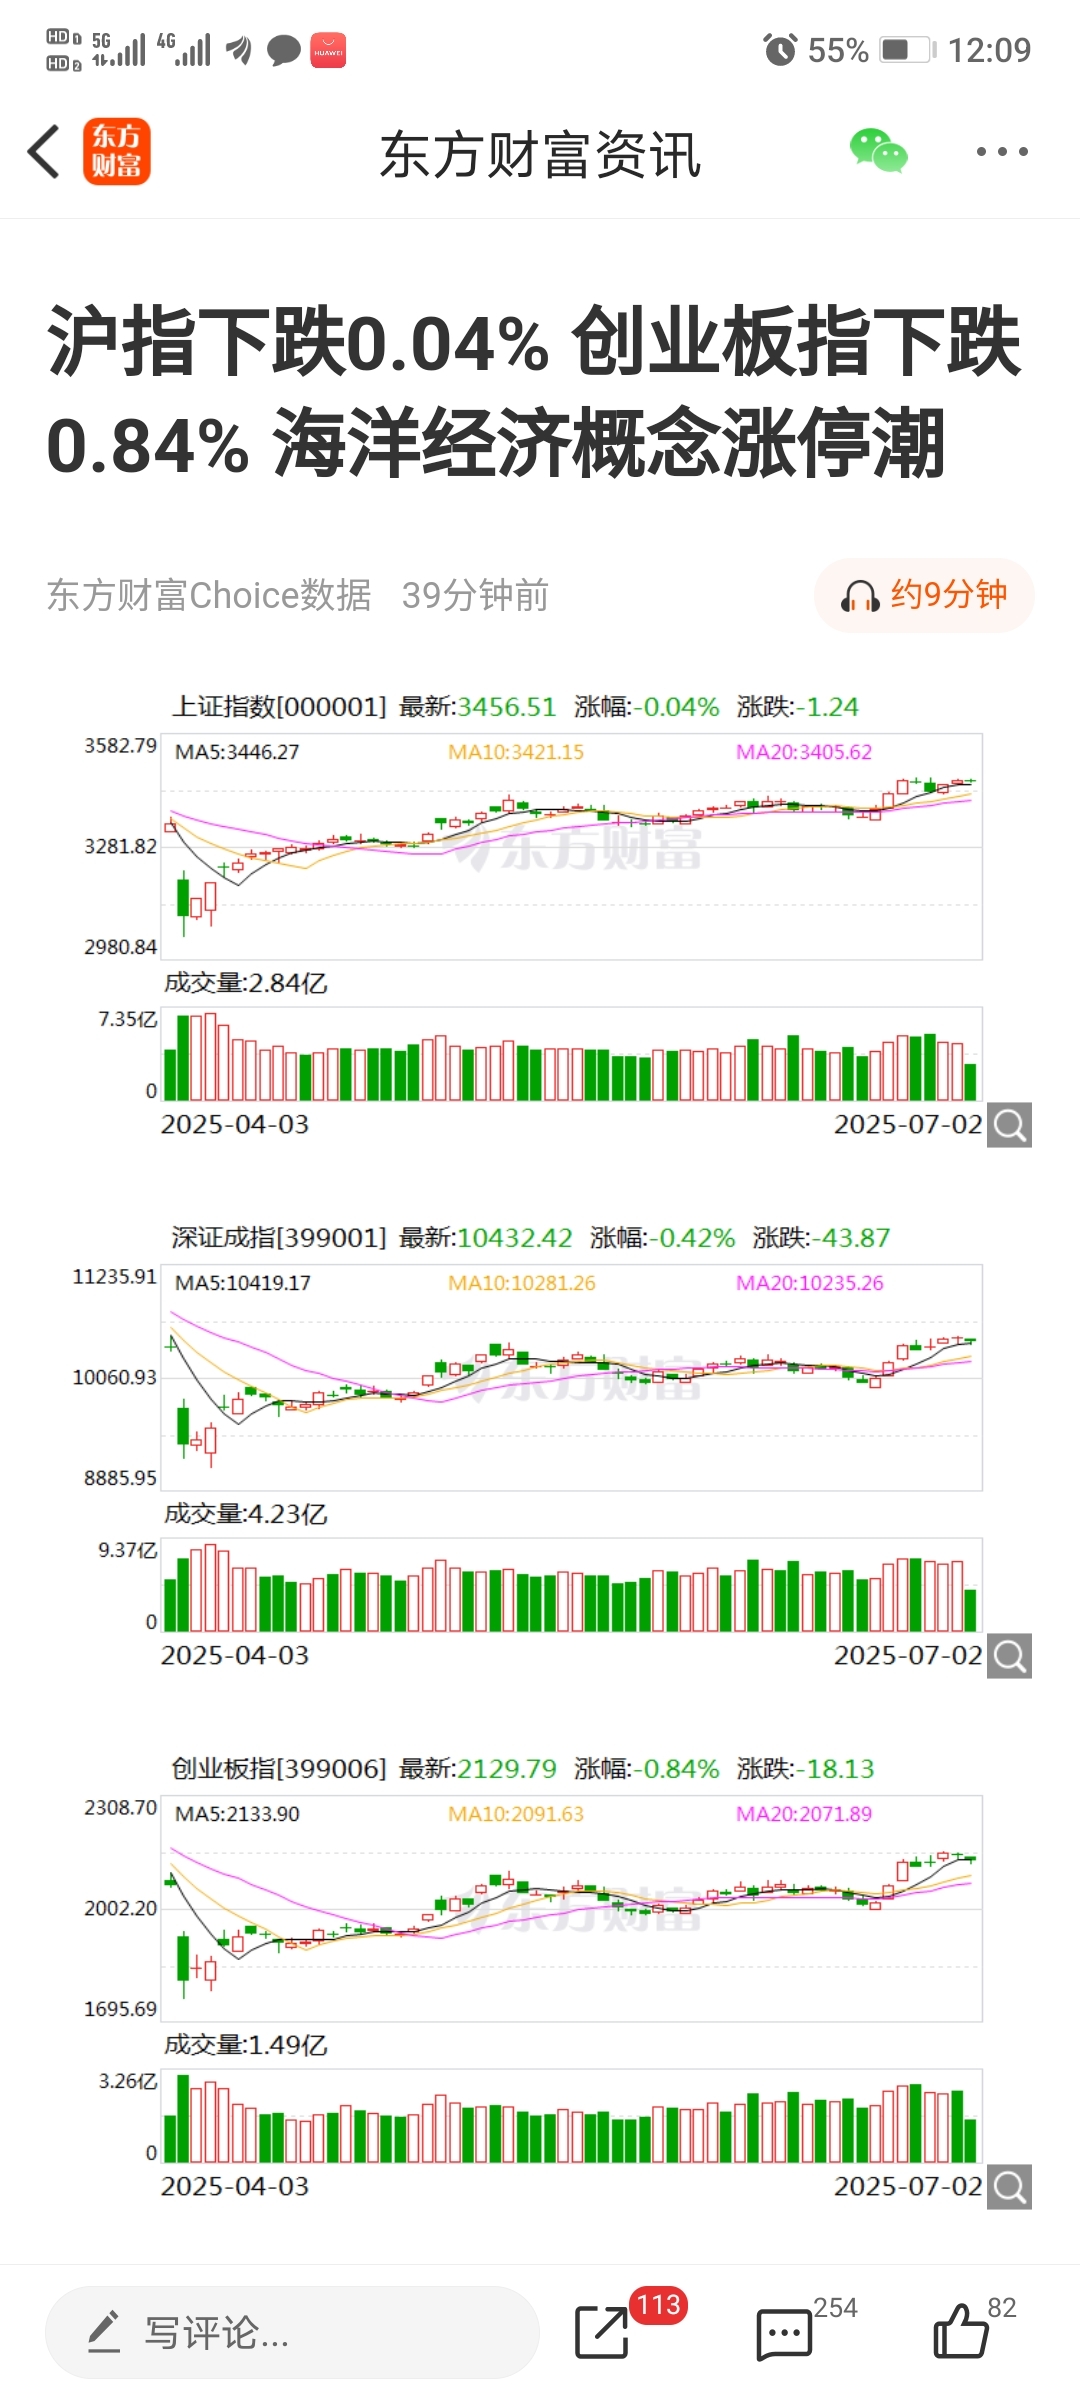Tap the MA5:10419.17 label
Screen dimensions: 1080x2400
(243, 1283)
